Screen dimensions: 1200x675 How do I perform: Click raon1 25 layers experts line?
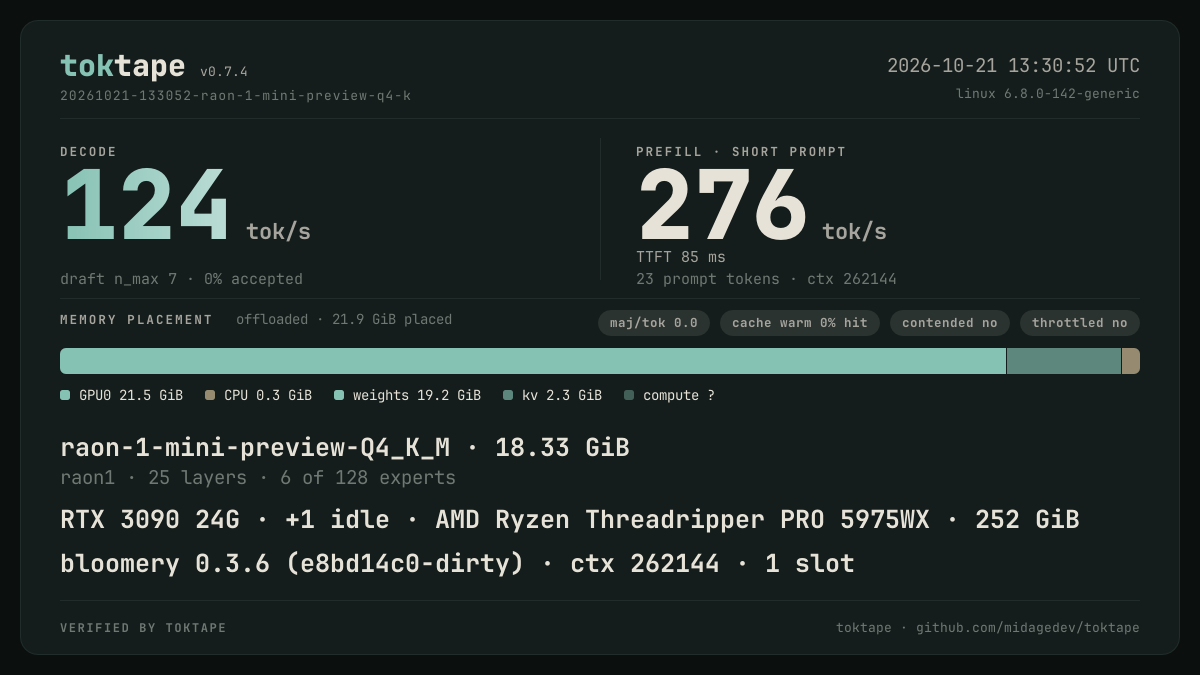(258, 478)
